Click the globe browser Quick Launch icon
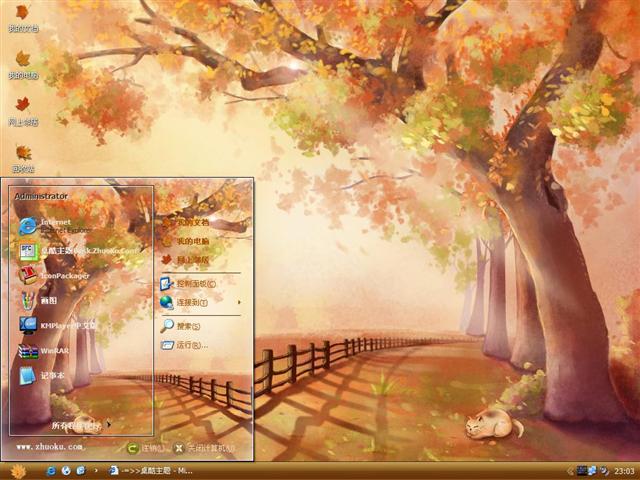The image size is (640, 480). [x=66, y=471]
